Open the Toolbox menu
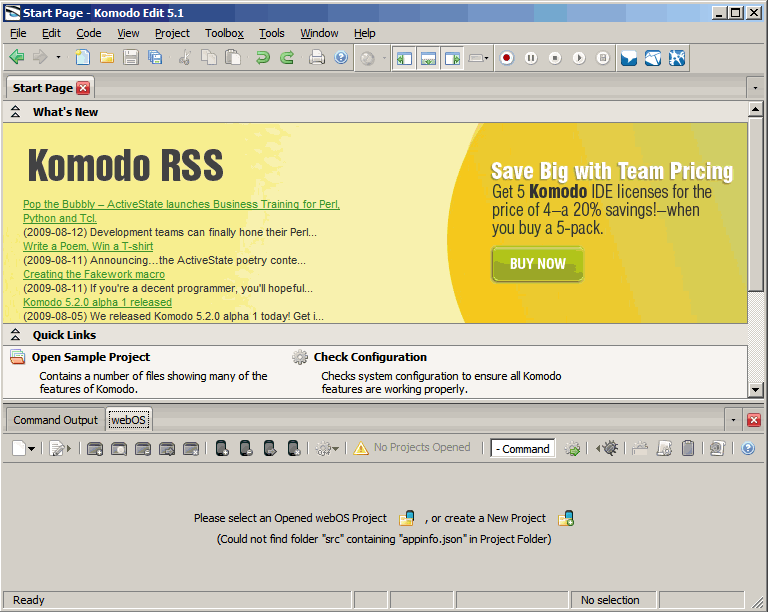The image size is (768, 612). 224,33
